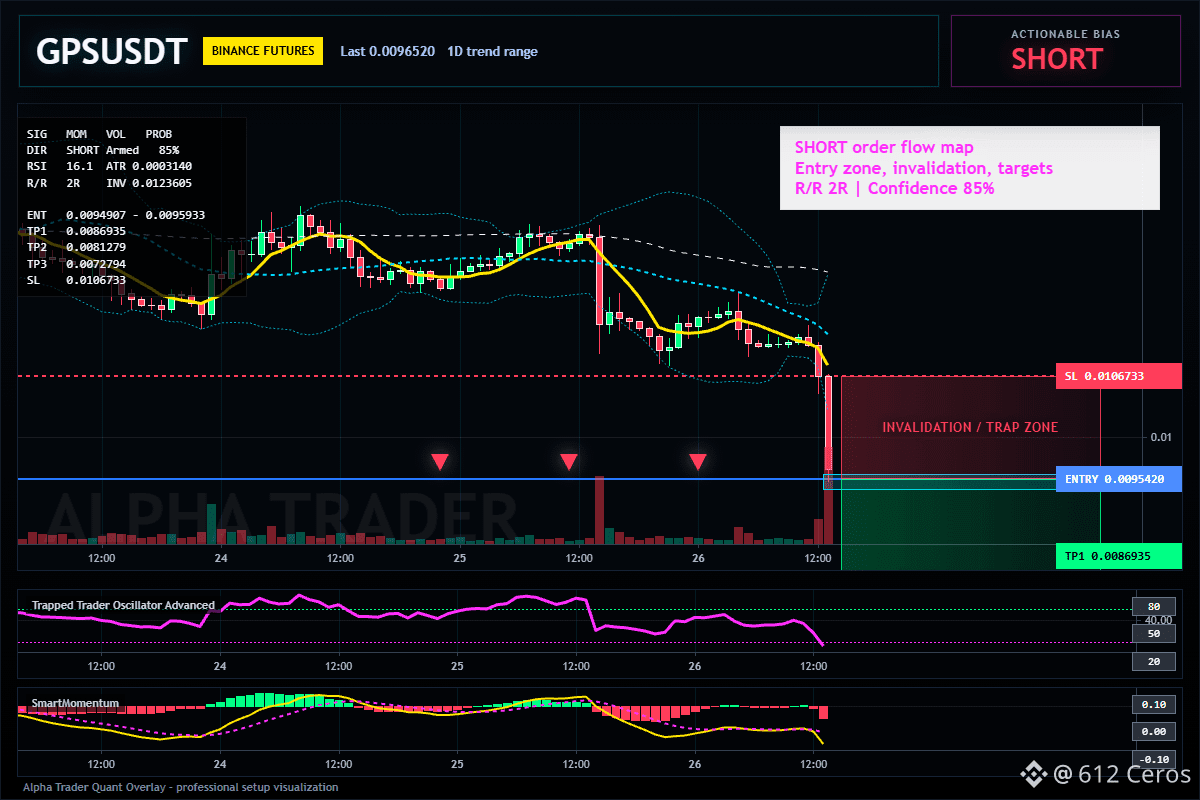The width and height of the screenshot is (1200, 800).
Task: Click the INV 0.0123605 value
Action: click(149, 183)
